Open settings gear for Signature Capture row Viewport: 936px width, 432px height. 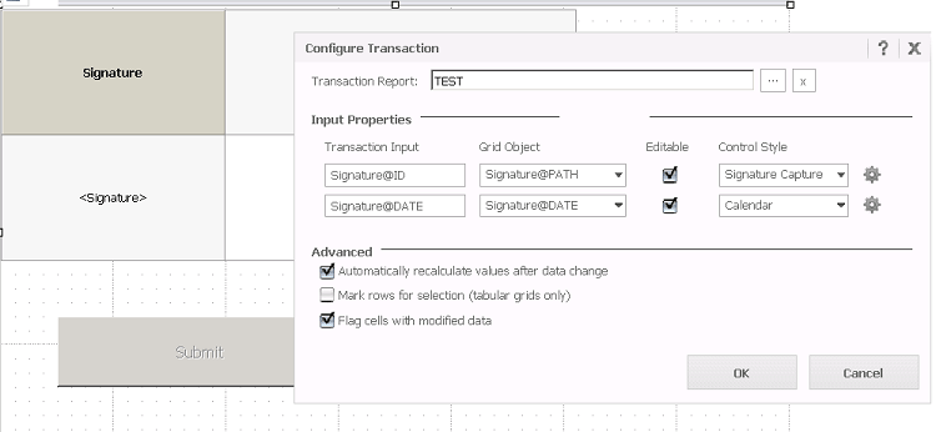(x=872, y=175)
